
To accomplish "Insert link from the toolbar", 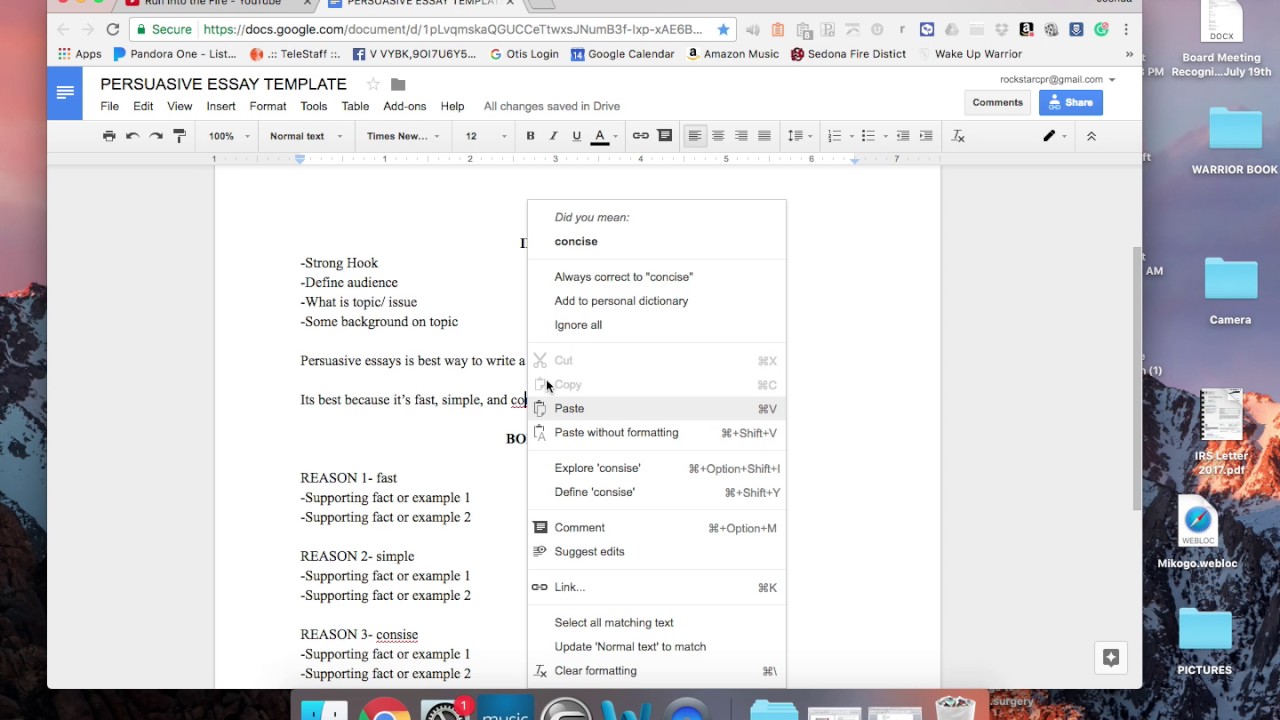I will coord(641,136).
